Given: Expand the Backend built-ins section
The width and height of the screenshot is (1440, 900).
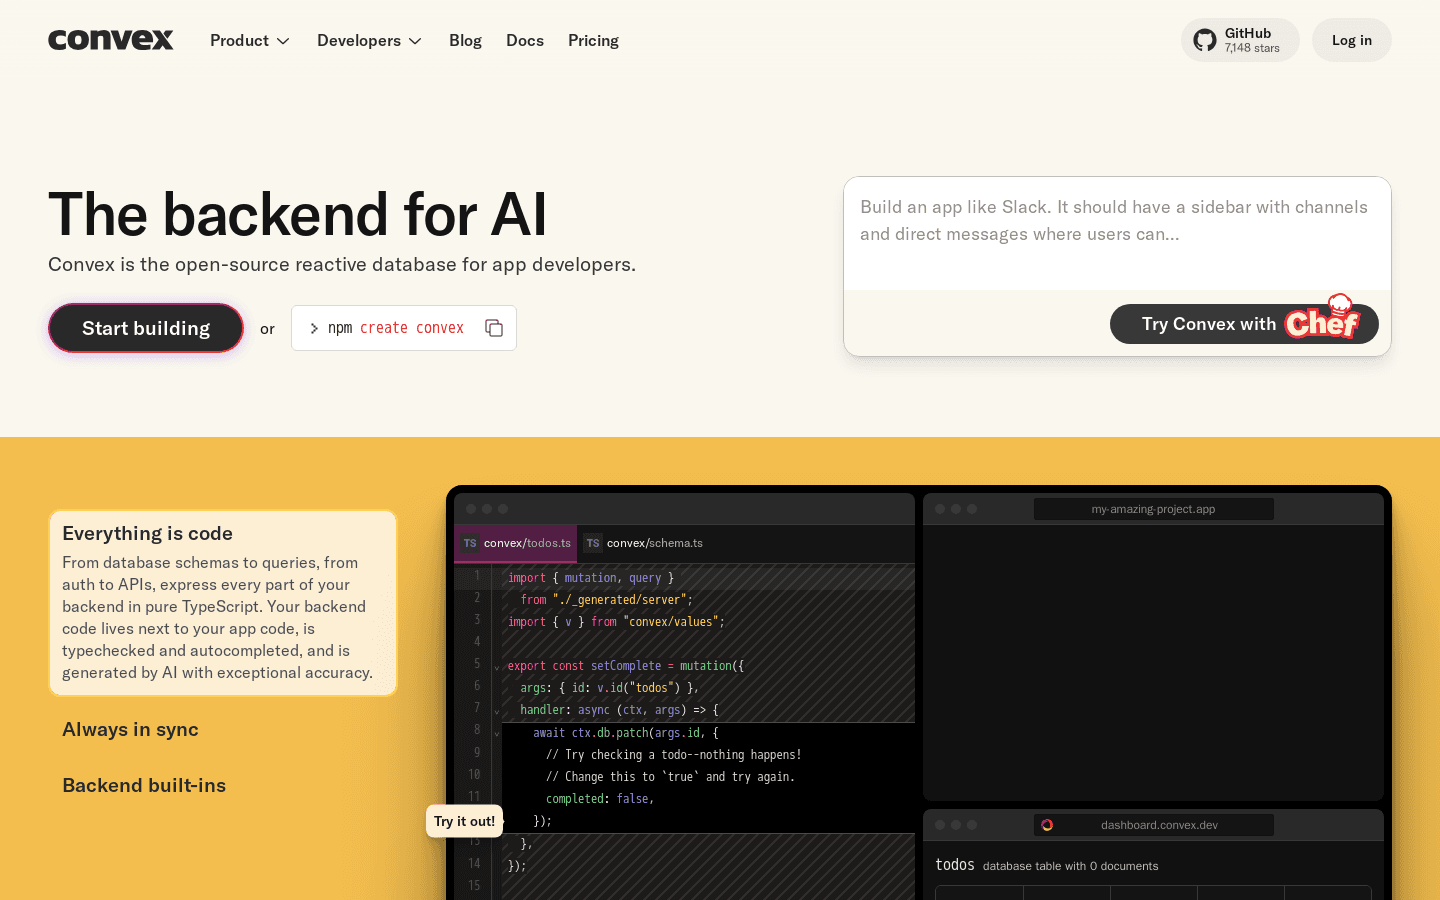Looking at the screenshot, I should tap(144, 785).
